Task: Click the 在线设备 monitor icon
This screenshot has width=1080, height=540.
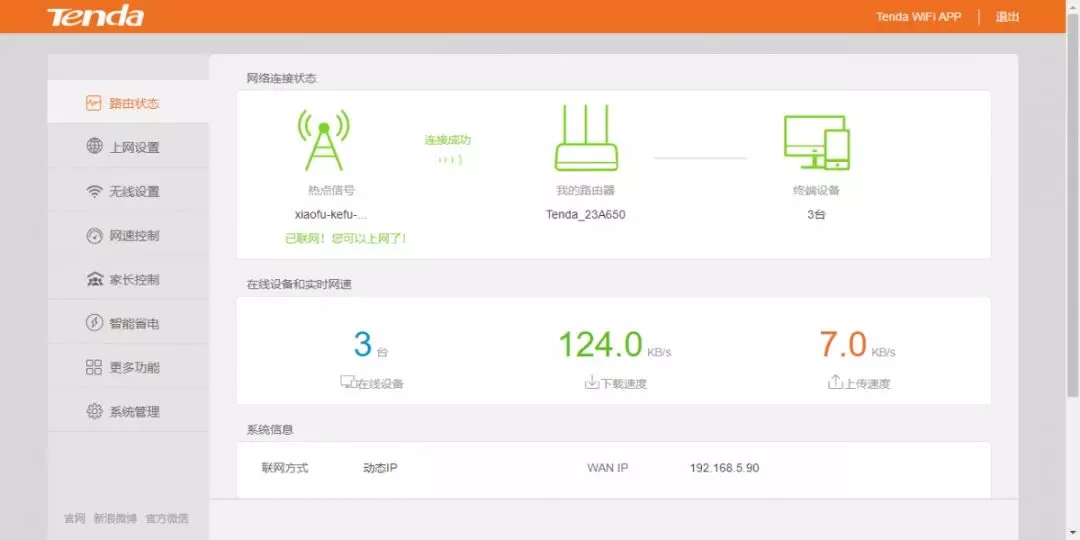Action: [348, 382]
